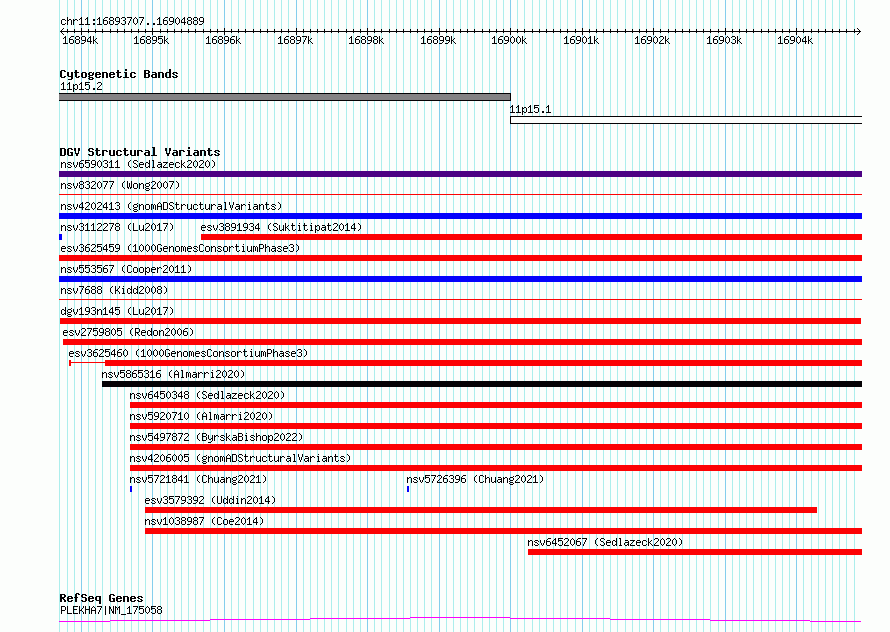
Task: Open dgv193n145 (Lu2017) label
Action: coord(117,311)
